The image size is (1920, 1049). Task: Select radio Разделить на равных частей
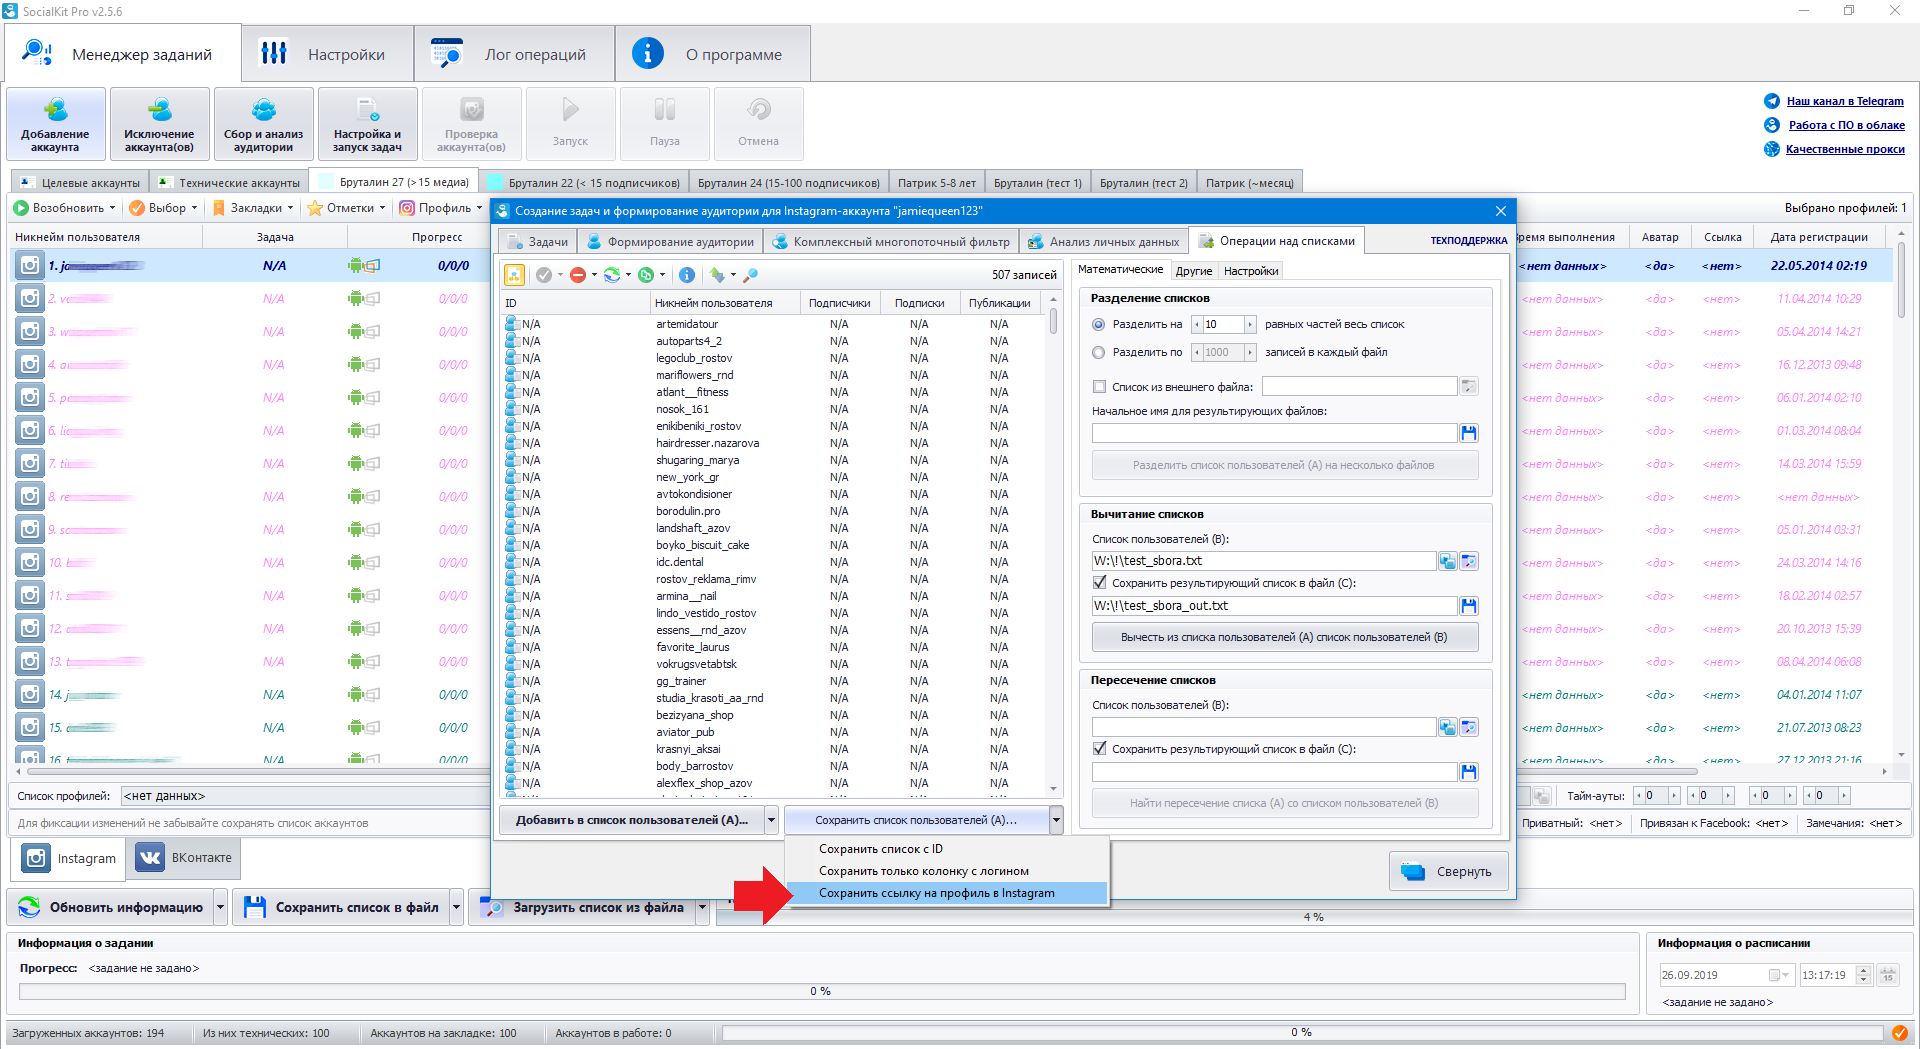[x=1099, y=325]
